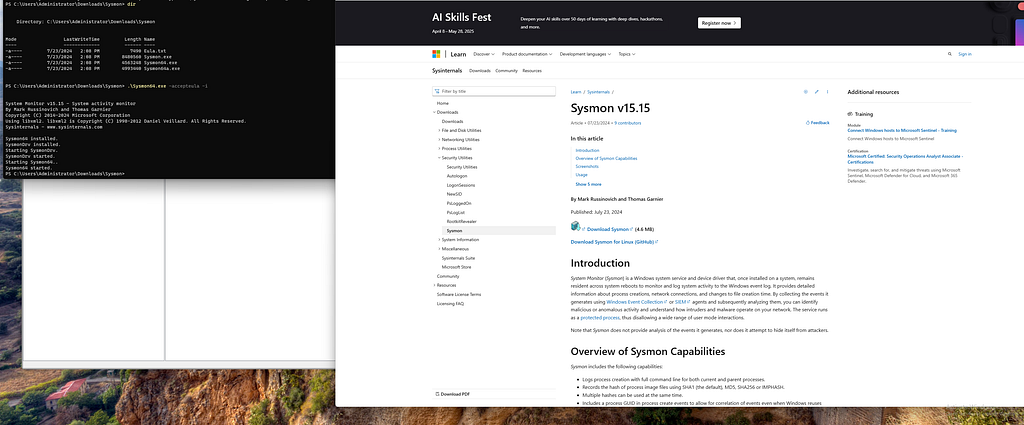Expand Miscellaneous tree node
Screen dimensions: 1024x425
(440, 249)
